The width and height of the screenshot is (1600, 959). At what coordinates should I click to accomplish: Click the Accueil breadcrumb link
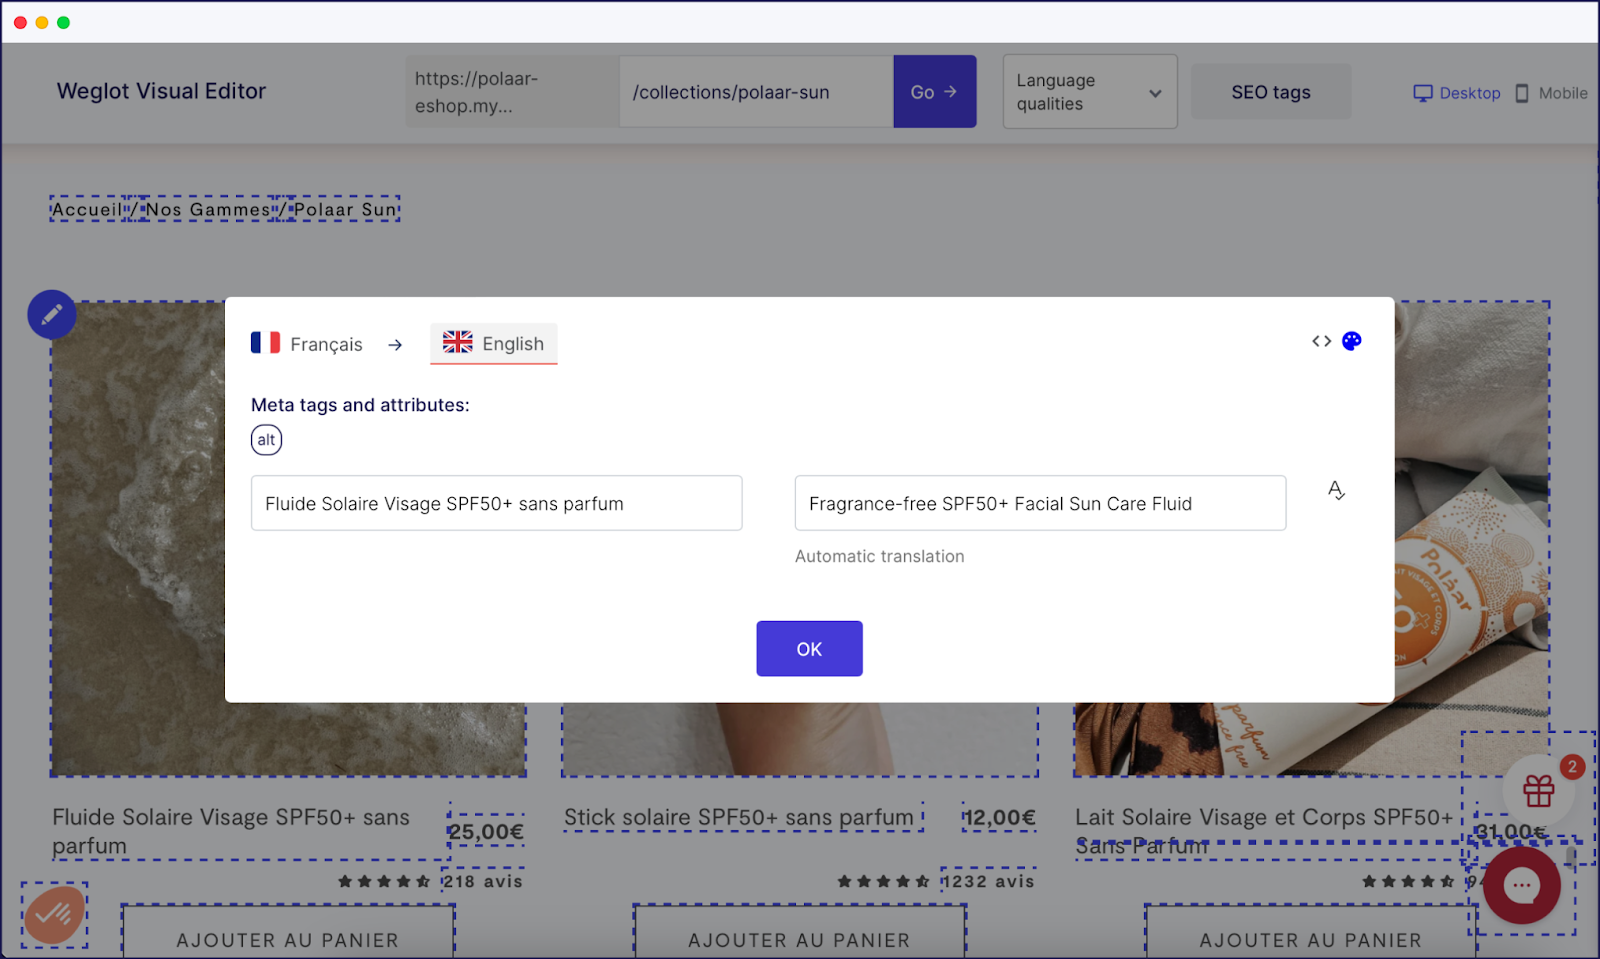tap(87, 210)
